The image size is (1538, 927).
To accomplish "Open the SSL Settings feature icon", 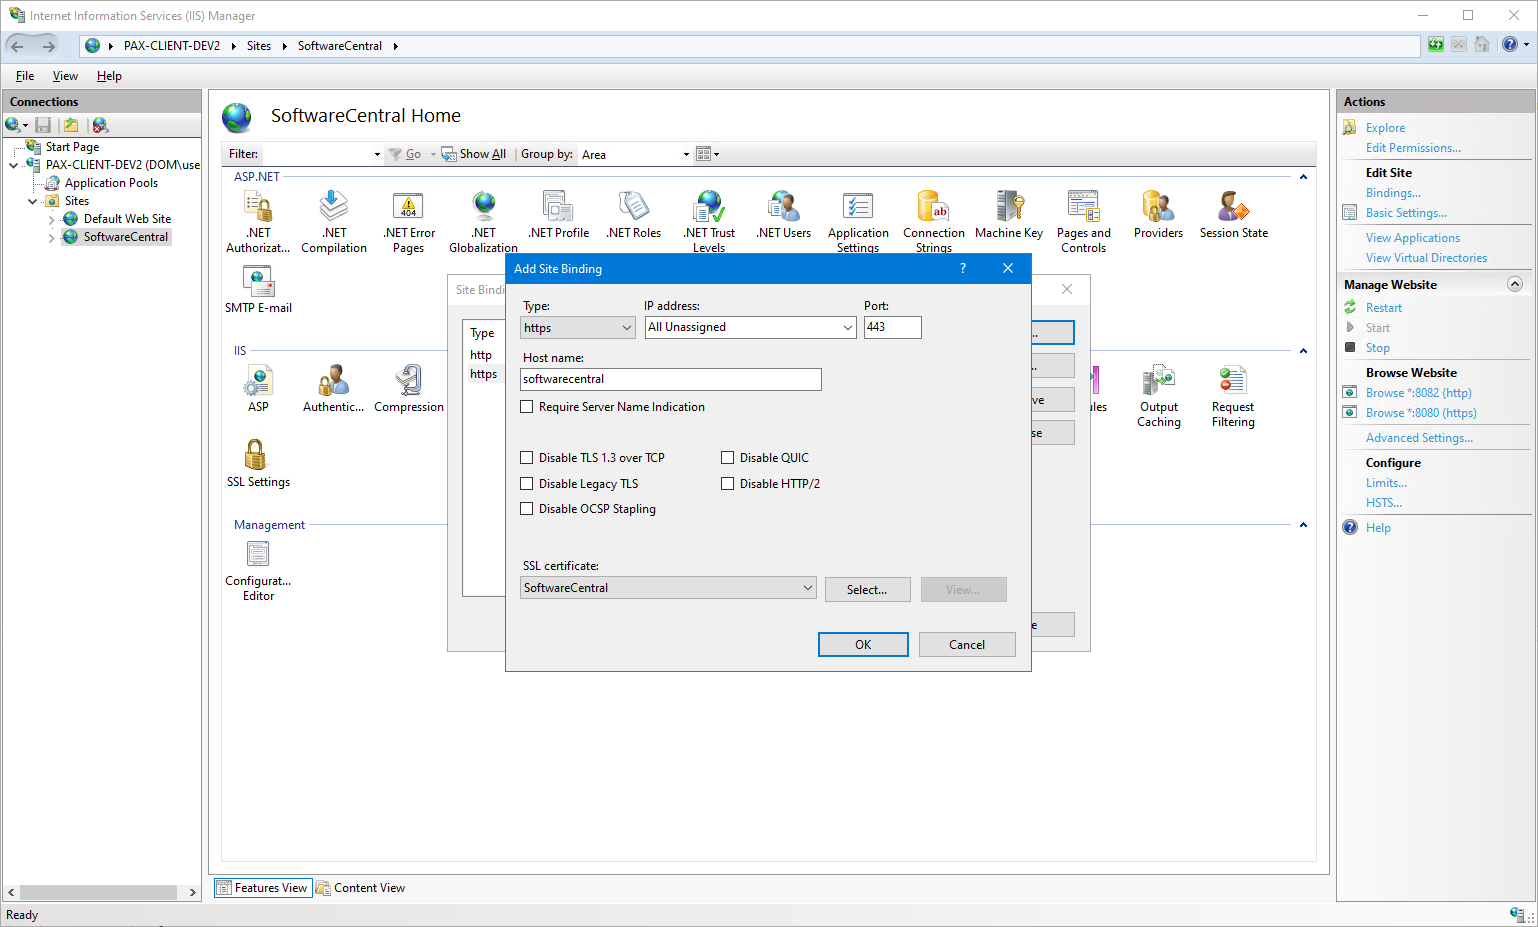I will point(257,457).
